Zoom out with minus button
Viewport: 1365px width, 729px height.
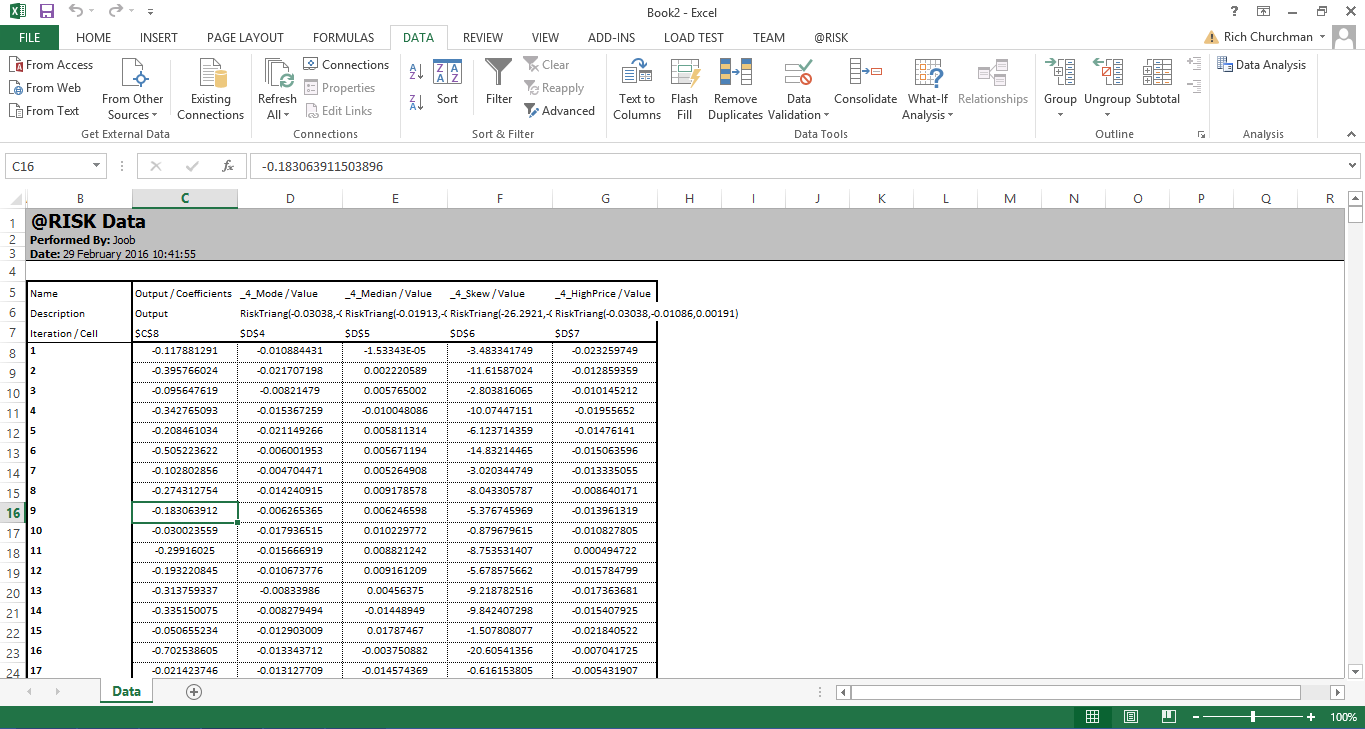(x=1194, y=717)
